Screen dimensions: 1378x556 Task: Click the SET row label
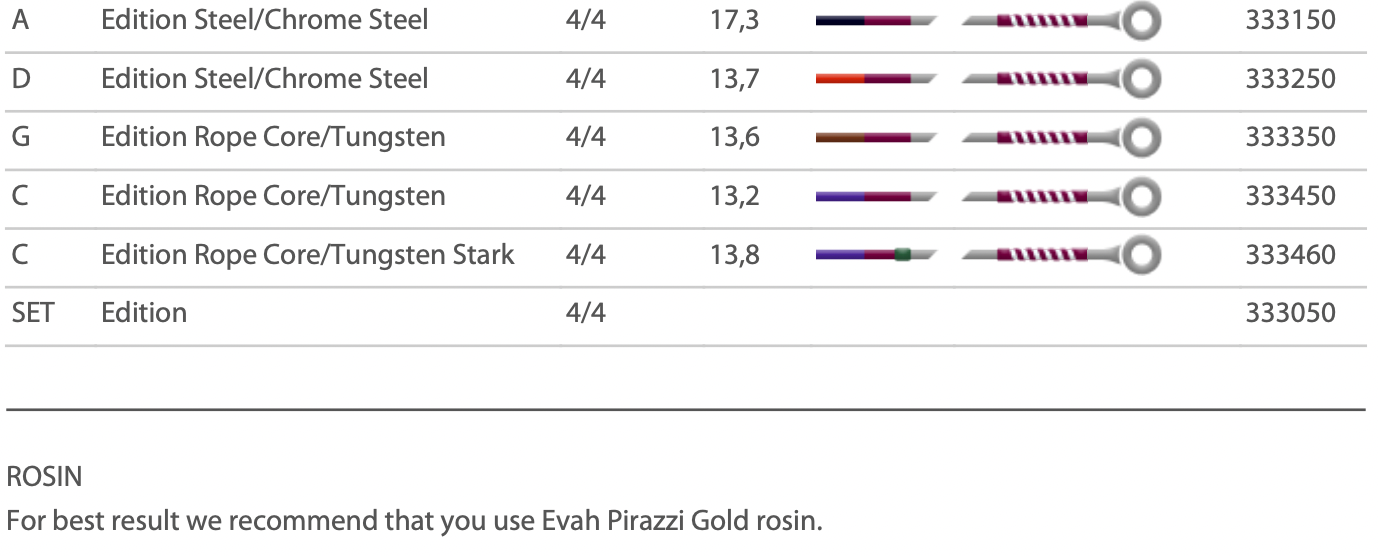tap(32, 313)
